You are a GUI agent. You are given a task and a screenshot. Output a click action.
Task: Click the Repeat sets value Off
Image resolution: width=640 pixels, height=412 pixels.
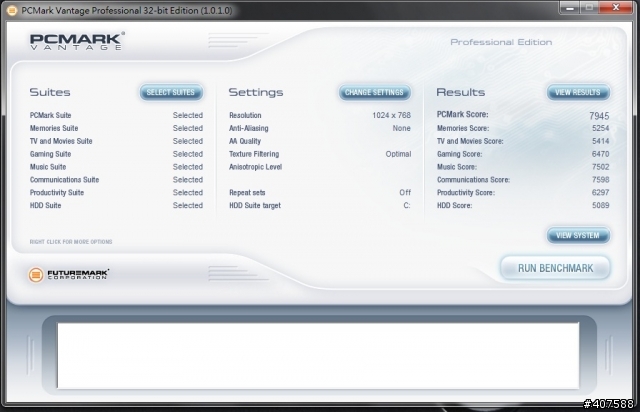click(405, 192)
